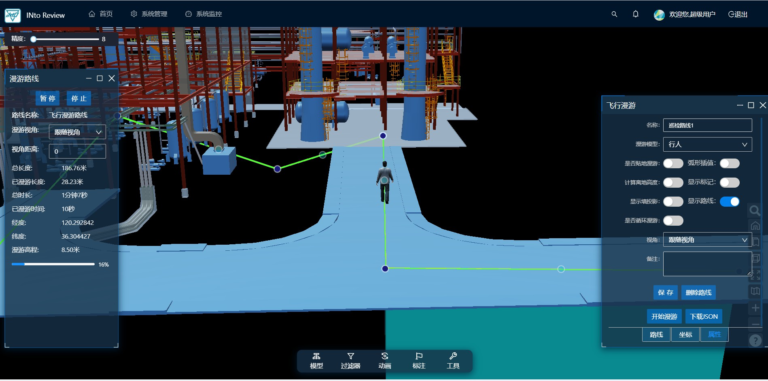The height and width of the screenshot is (381, 768).
Task: Click 视角距离 input showing 0
Action: [x=77, y=151]
